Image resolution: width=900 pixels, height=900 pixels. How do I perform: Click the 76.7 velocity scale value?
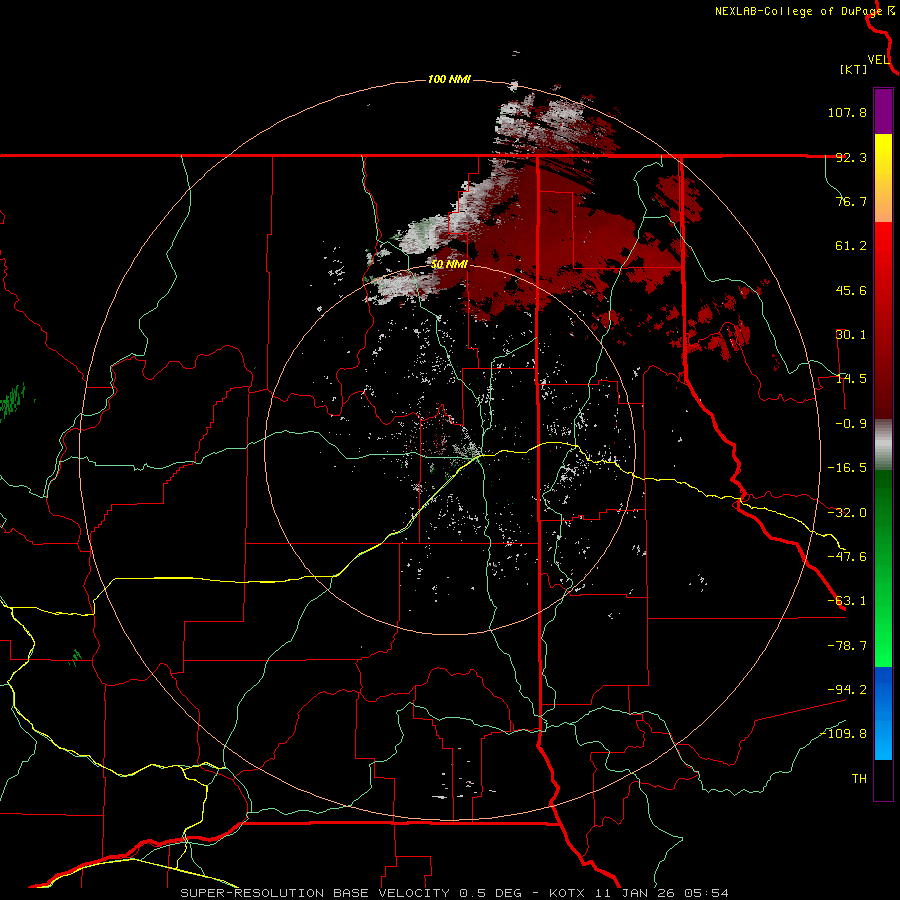pos(851,201)
